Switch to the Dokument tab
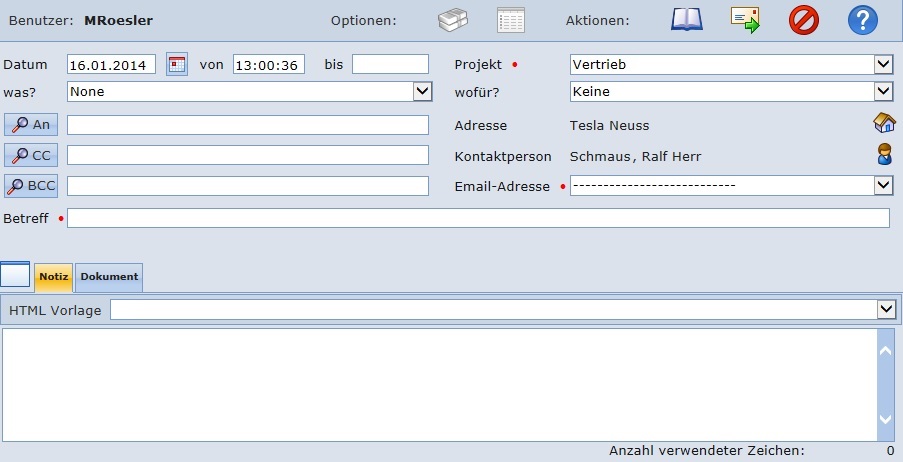The height and width of the screenshot is (462, 903). [109, 277]
